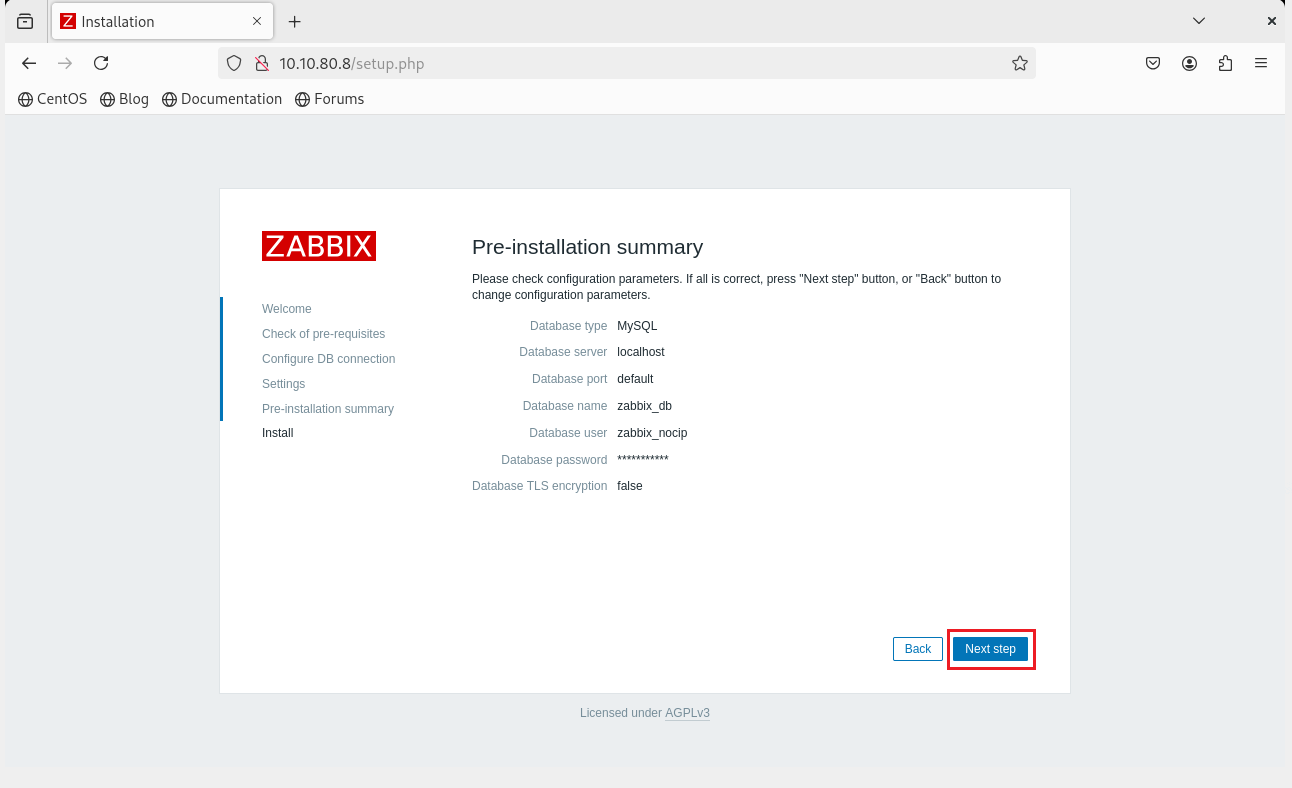Select the Welcome step in sidebar
Screen dimensions: 1292x788
pos(287,309)
